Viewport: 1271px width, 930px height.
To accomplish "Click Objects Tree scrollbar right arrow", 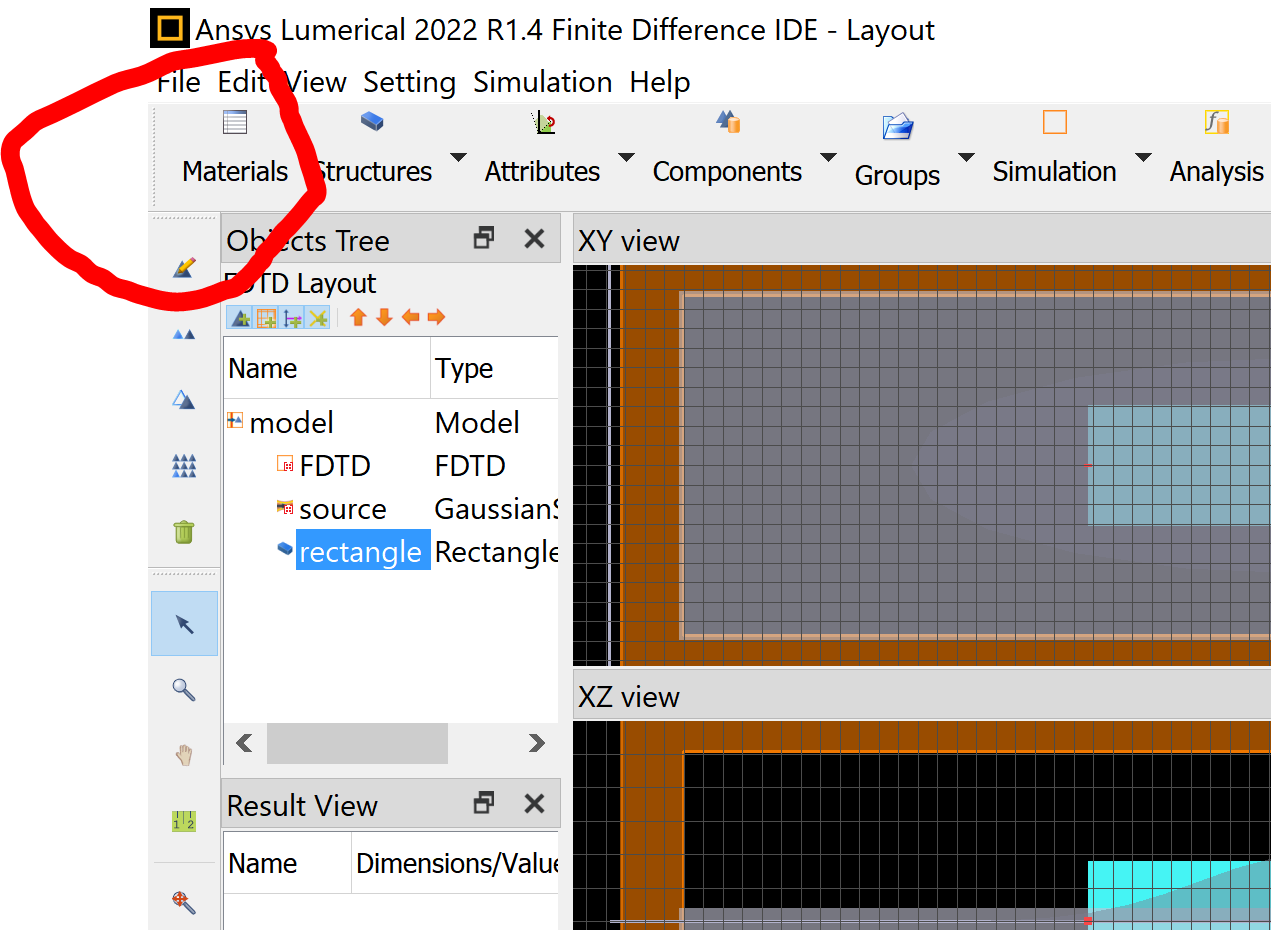I will 537,743.
